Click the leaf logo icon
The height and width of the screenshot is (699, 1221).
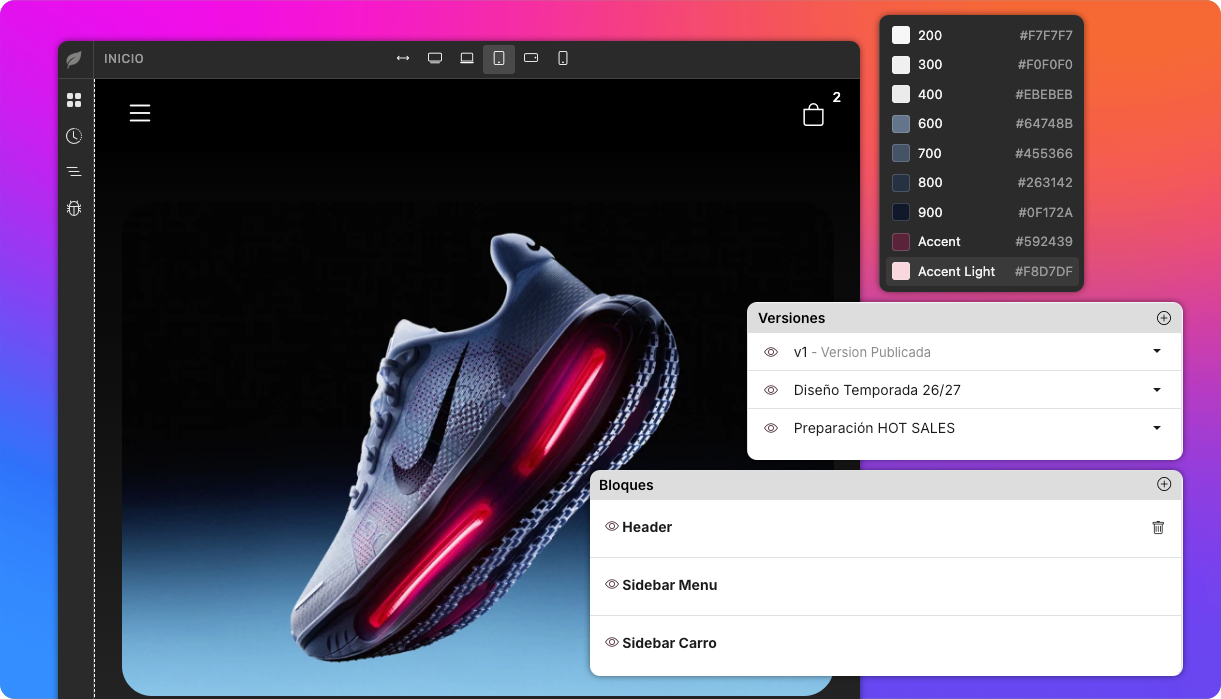pos(74,59)
